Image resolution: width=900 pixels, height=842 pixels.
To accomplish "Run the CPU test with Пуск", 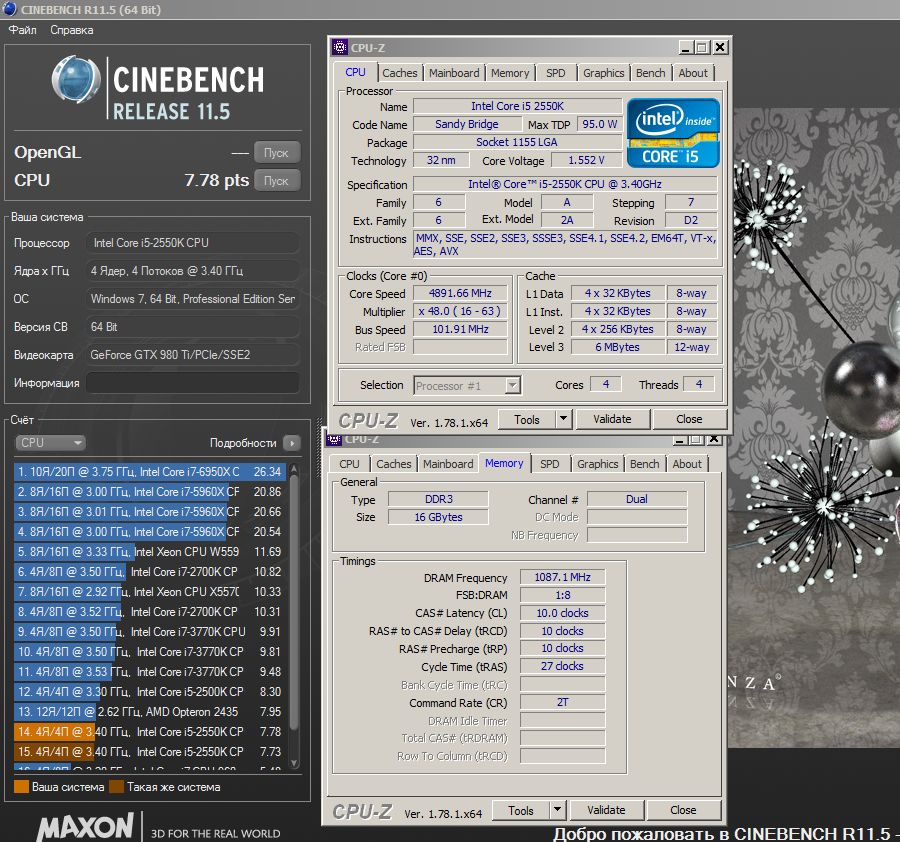I will tap(277, 180).
